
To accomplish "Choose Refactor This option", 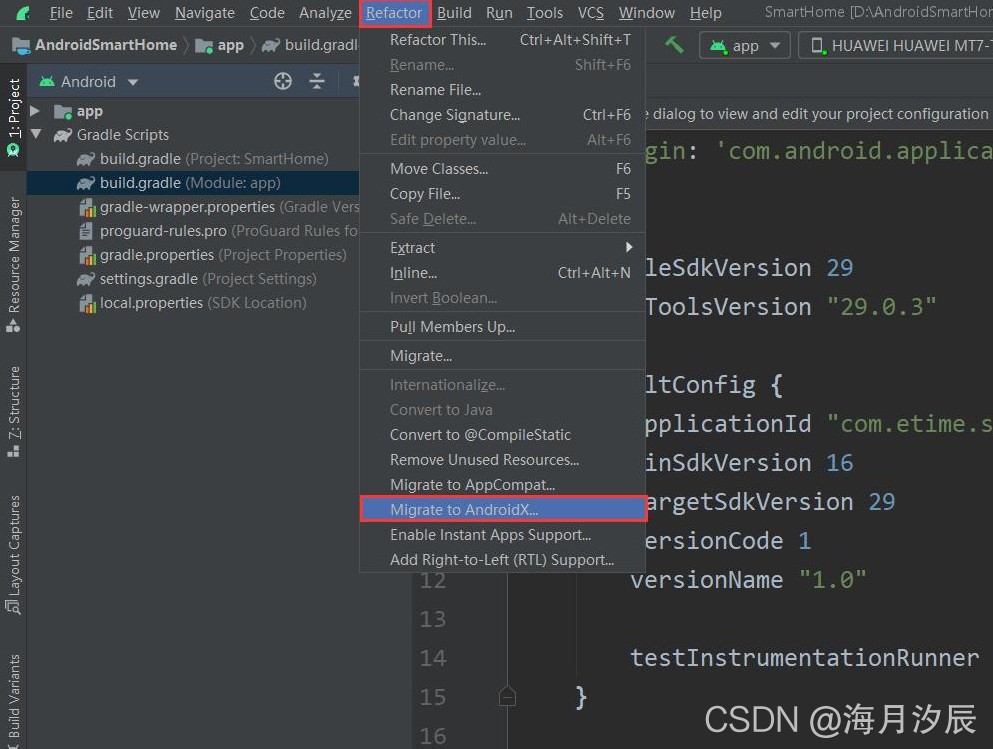I will (503, 40).
